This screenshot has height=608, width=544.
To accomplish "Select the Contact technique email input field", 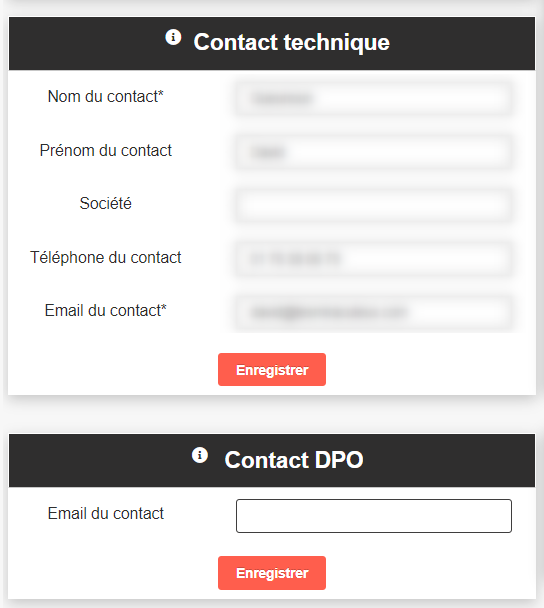I will 373,312.
